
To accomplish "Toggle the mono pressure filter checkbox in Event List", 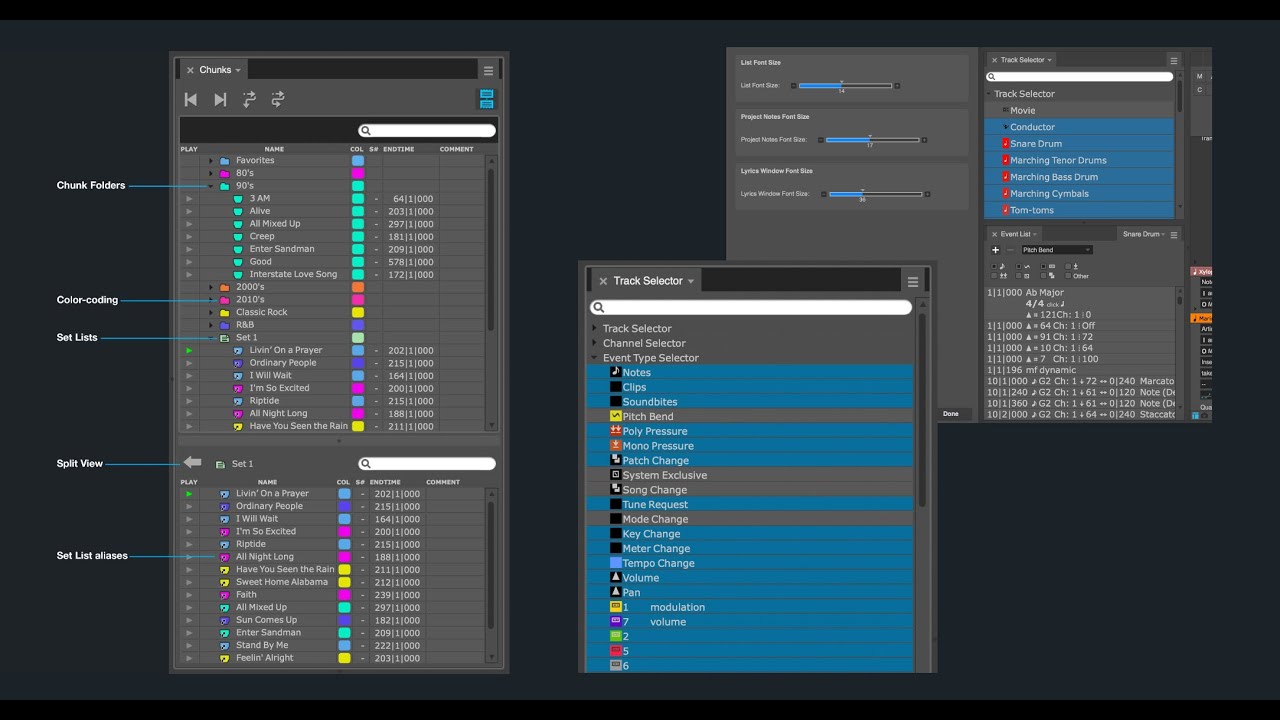I will pos(1068,266).
